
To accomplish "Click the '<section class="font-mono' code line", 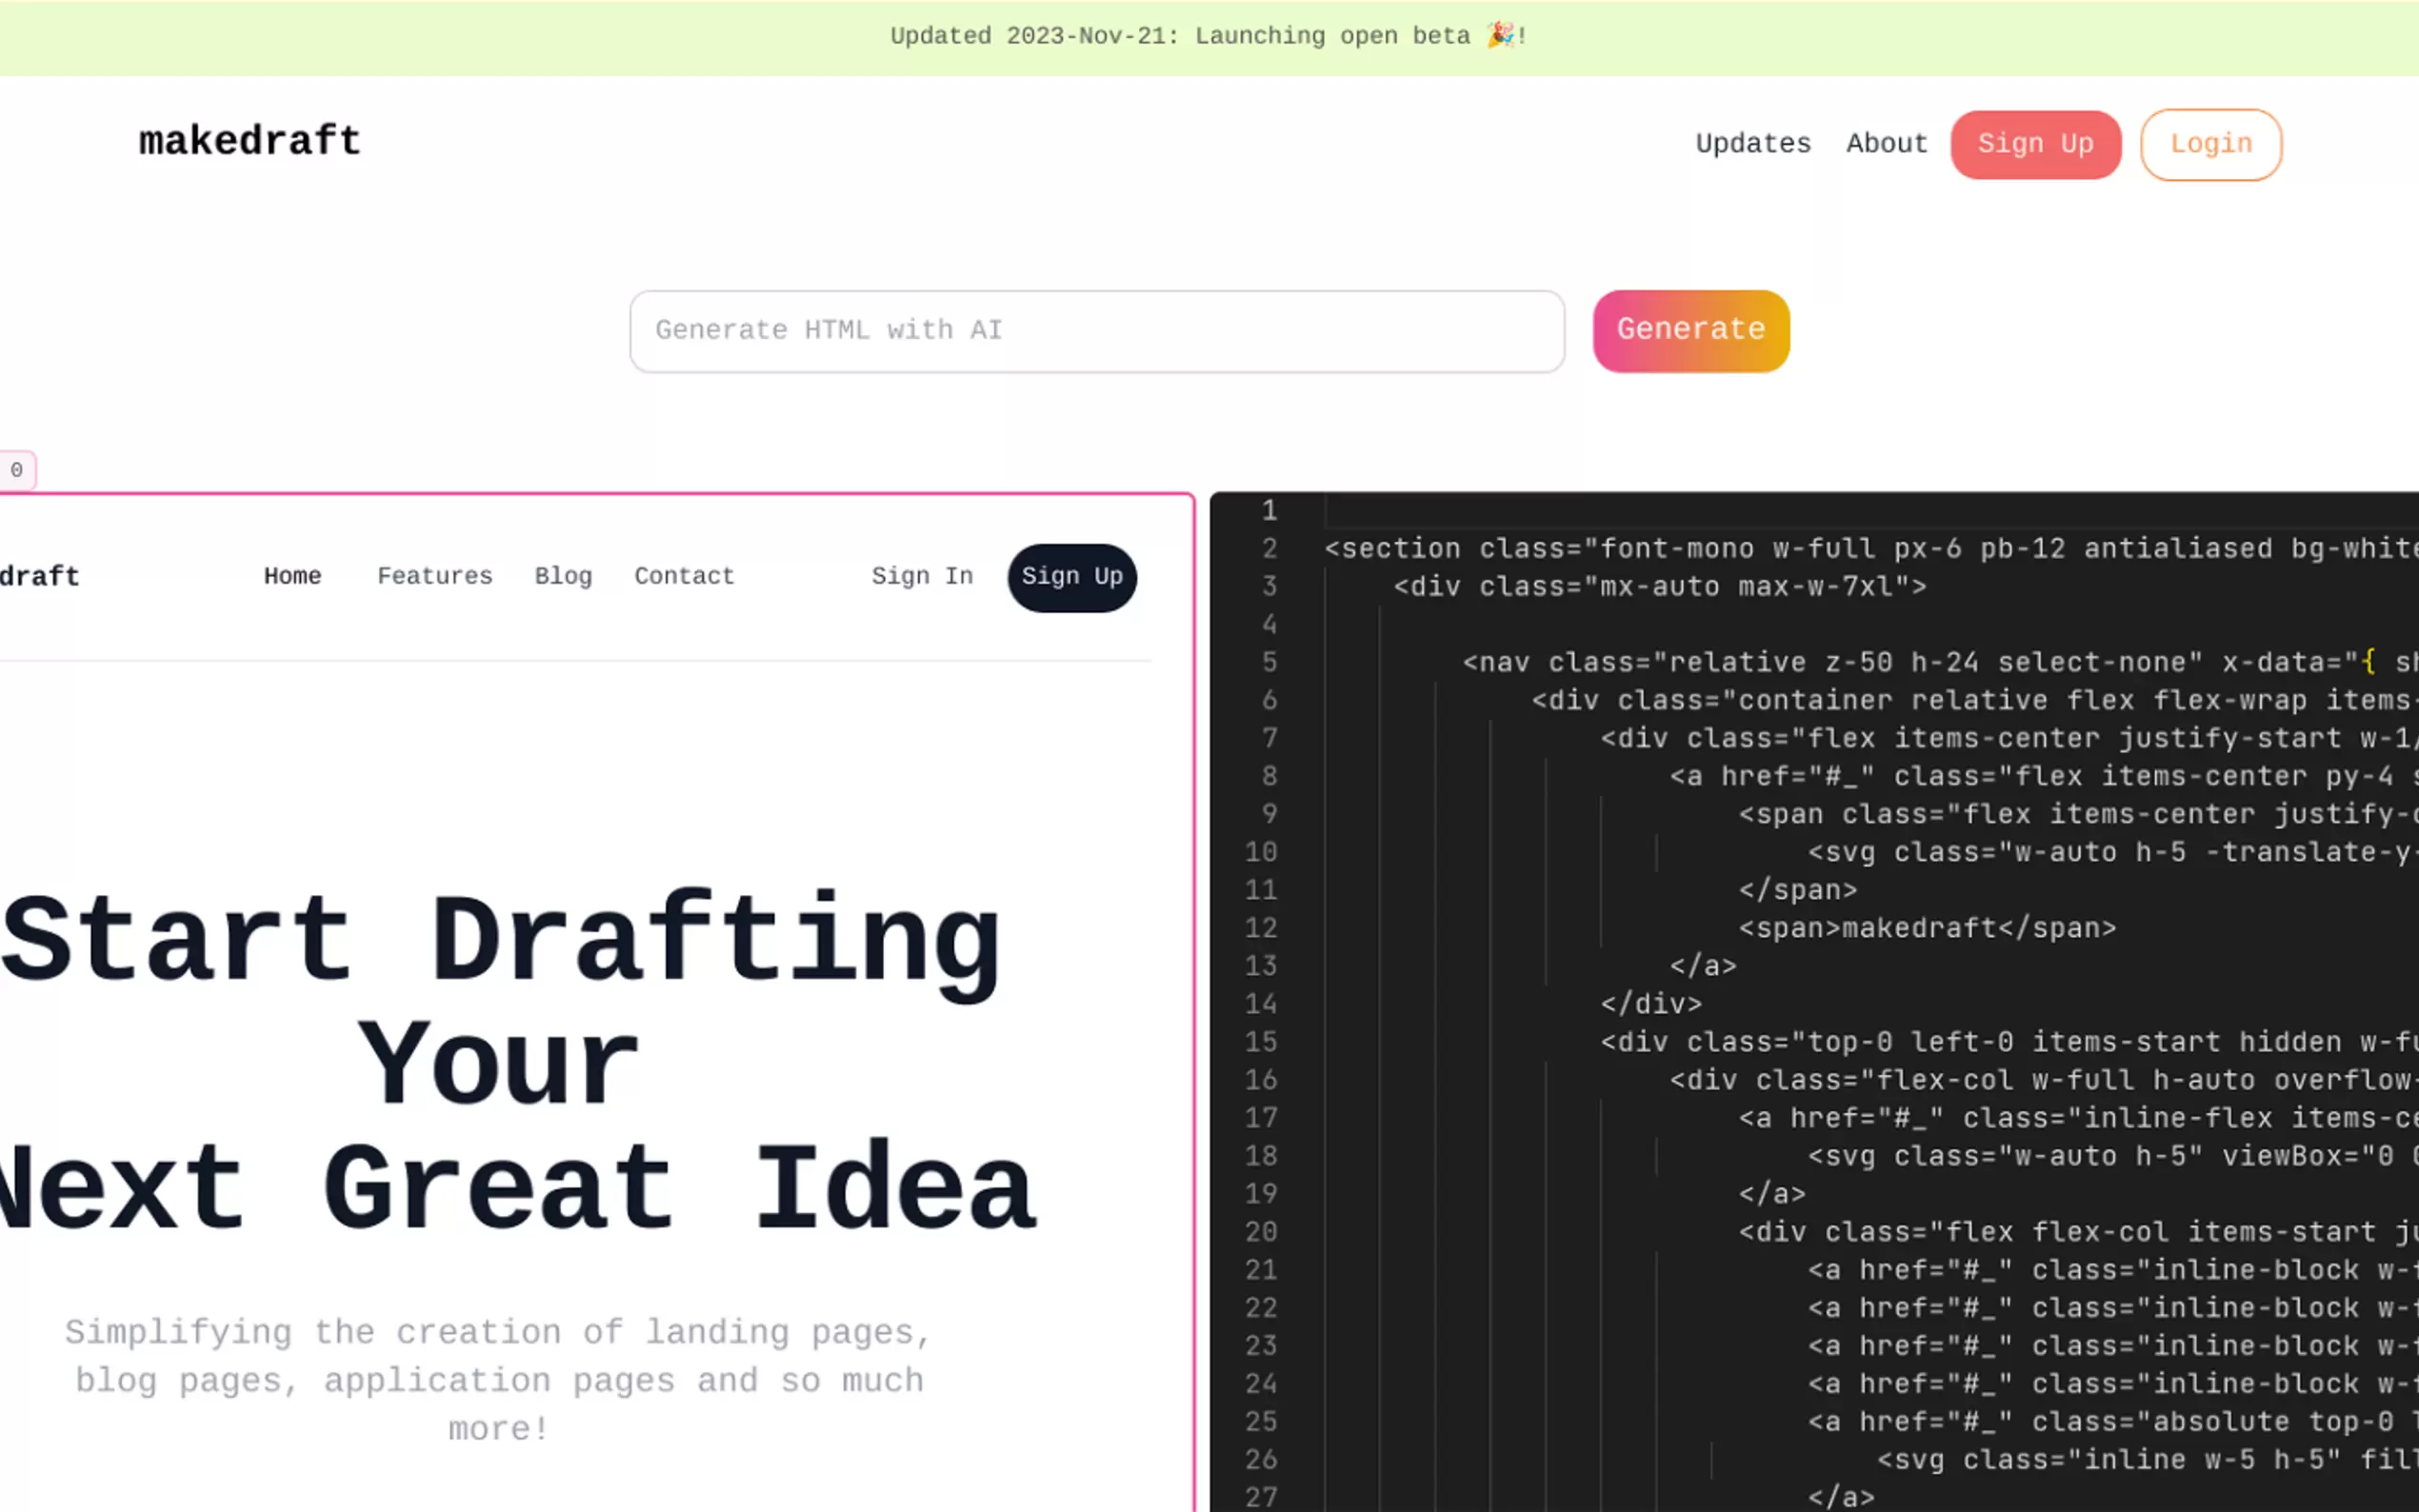I will pyautogui.click(x=1870, y=549).
